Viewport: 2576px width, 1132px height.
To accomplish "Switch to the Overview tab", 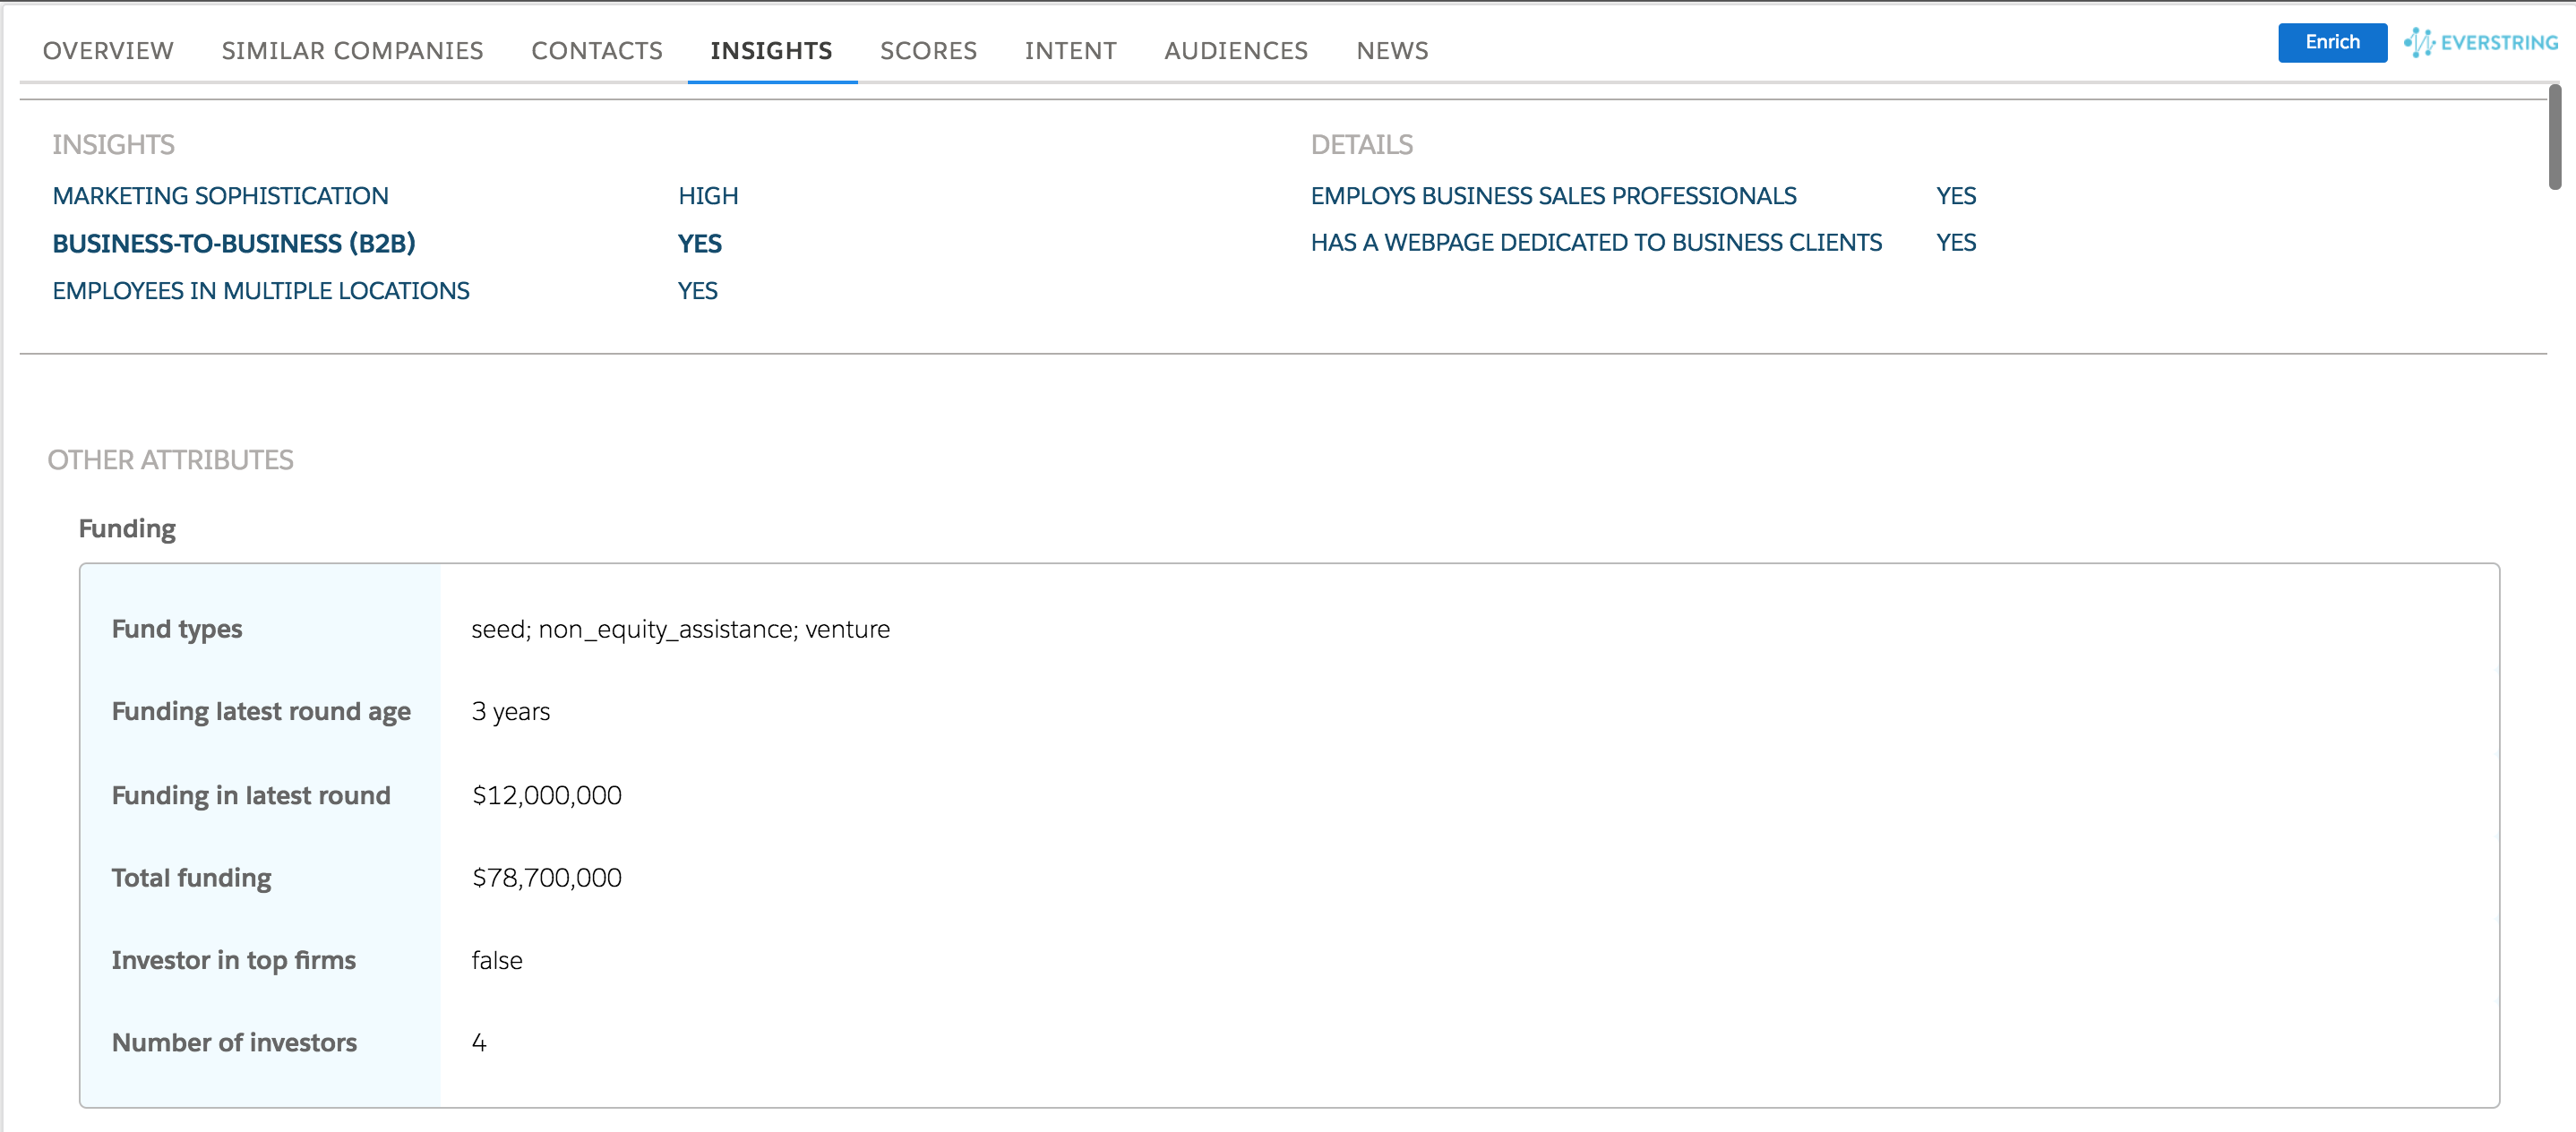I will pos(107,50).
